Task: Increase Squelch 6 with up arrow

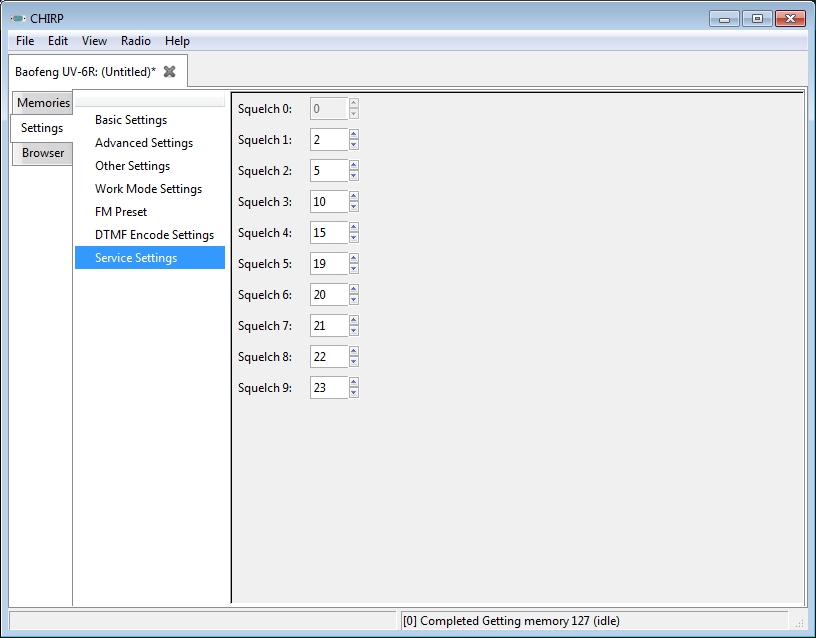Action: pos(354,289)
